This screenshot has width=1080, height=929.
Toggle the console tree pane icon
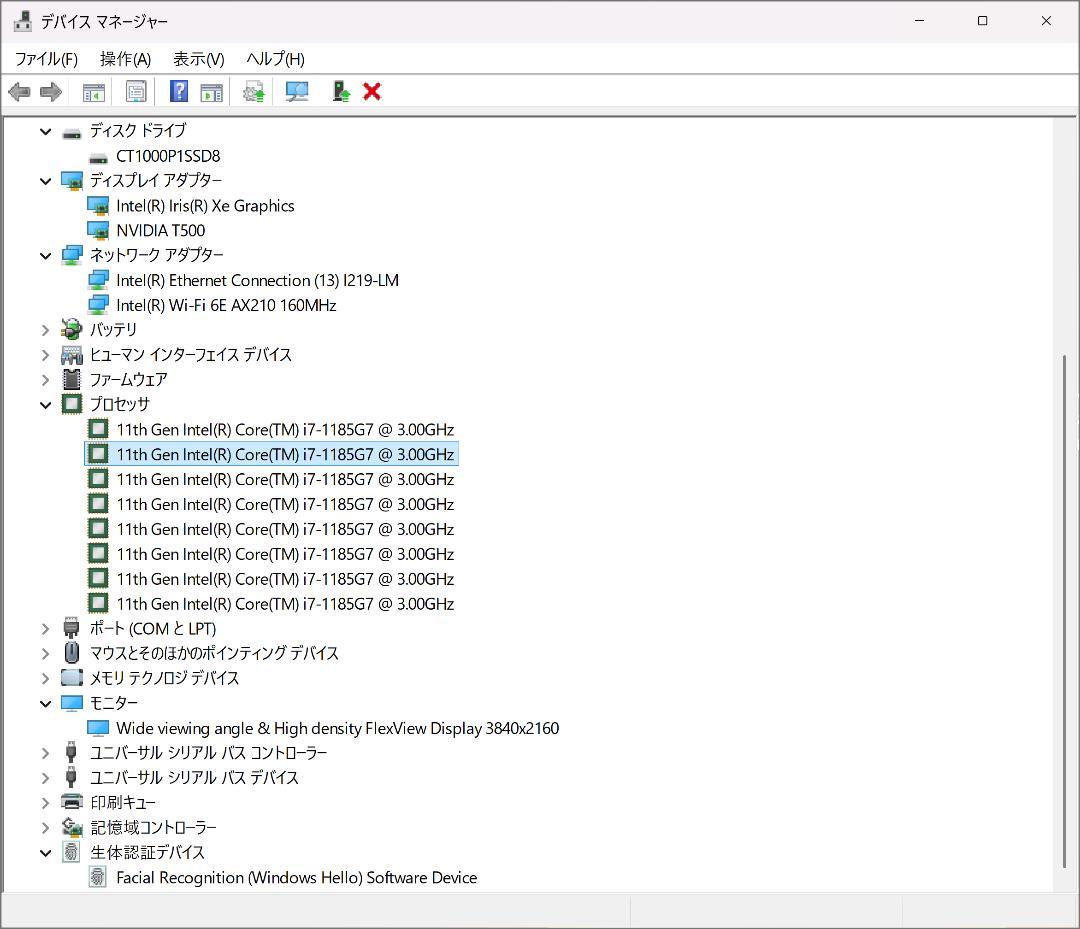(94, 91)
